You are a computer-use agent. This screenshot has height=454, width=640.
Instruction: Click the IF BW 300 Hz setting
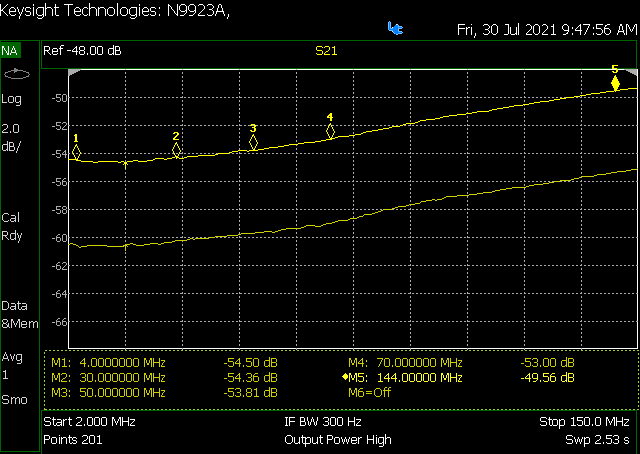323,422
